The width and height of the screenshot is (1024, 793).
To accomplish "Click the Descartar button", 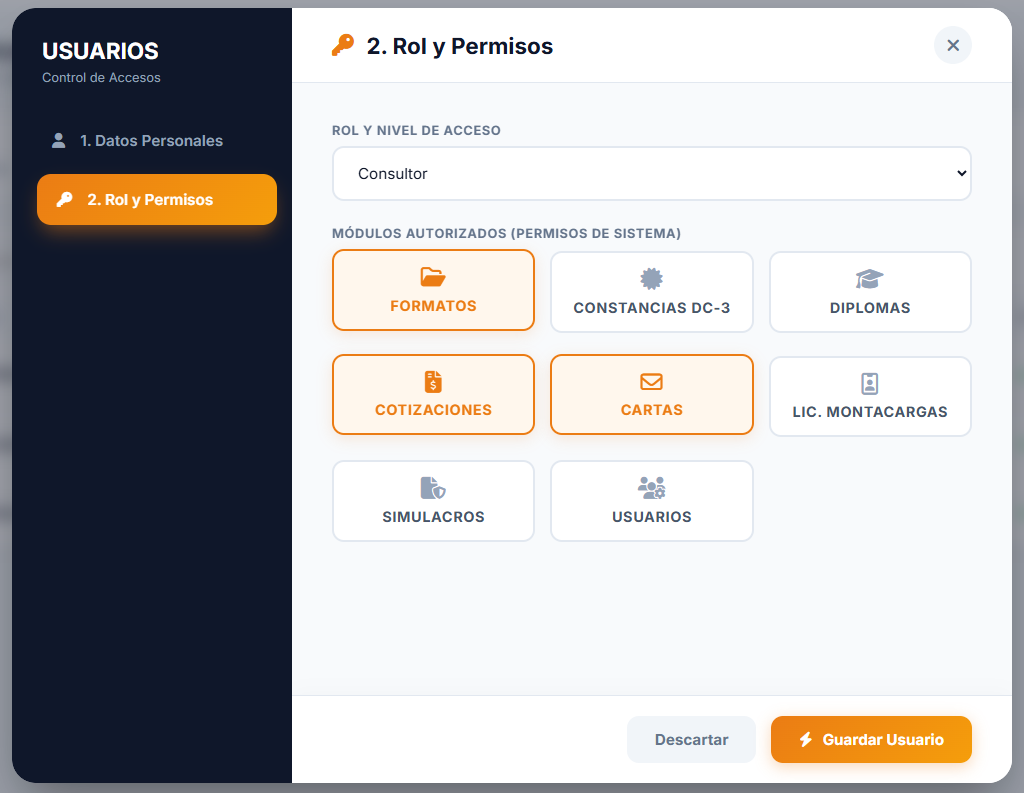I will pyautogui.click(x=691, y=739).
